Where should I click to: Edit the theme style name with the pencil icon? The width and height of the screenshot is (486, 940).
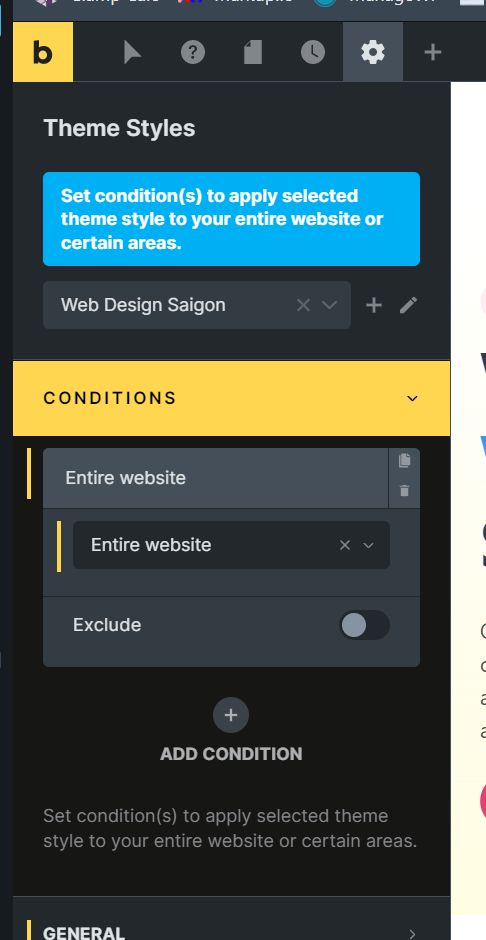coord(409,305)
